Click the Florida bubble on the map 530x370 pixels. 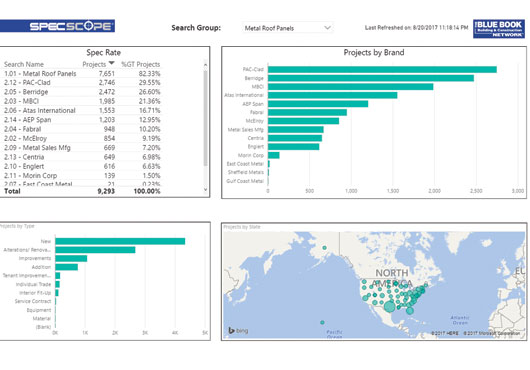[410, 311]
